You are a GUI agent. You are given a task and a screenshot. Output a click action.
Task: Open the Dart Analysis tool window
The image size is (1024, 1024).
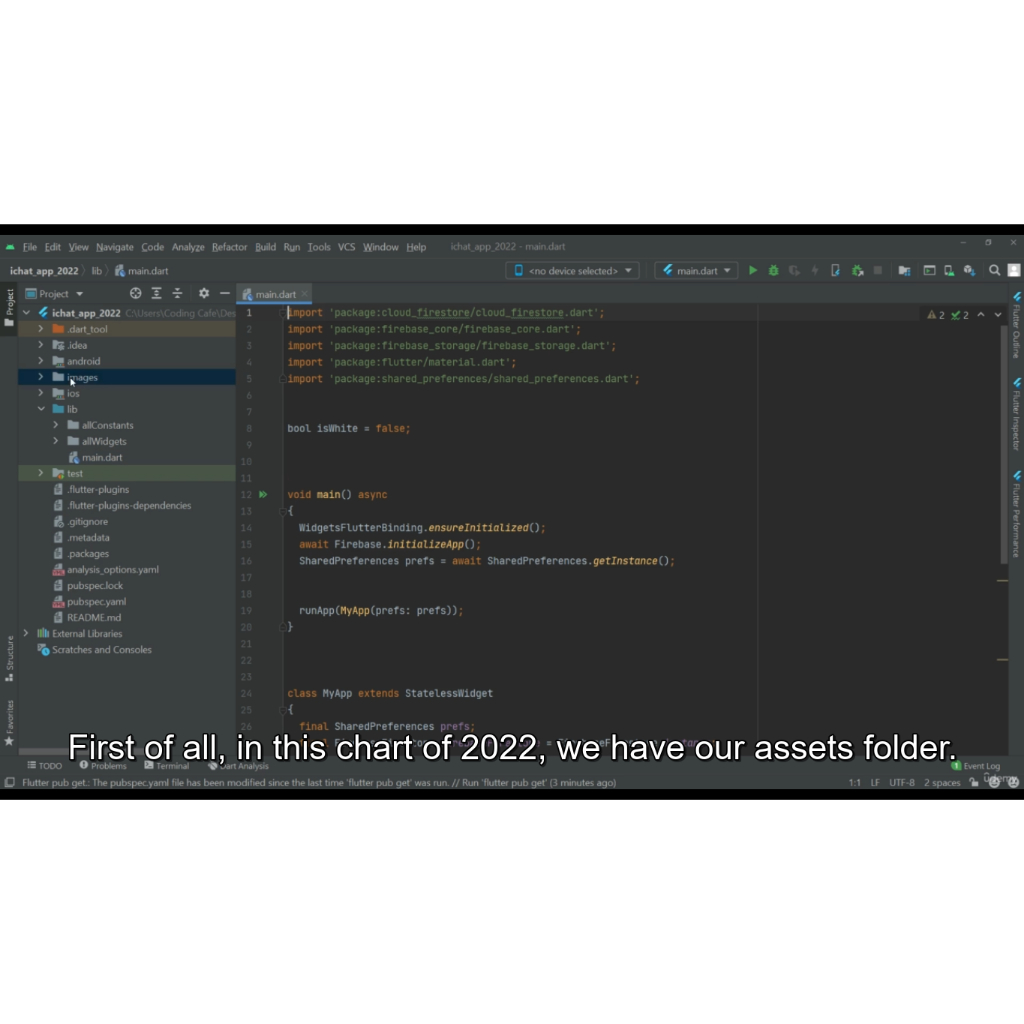click(238, 765)
